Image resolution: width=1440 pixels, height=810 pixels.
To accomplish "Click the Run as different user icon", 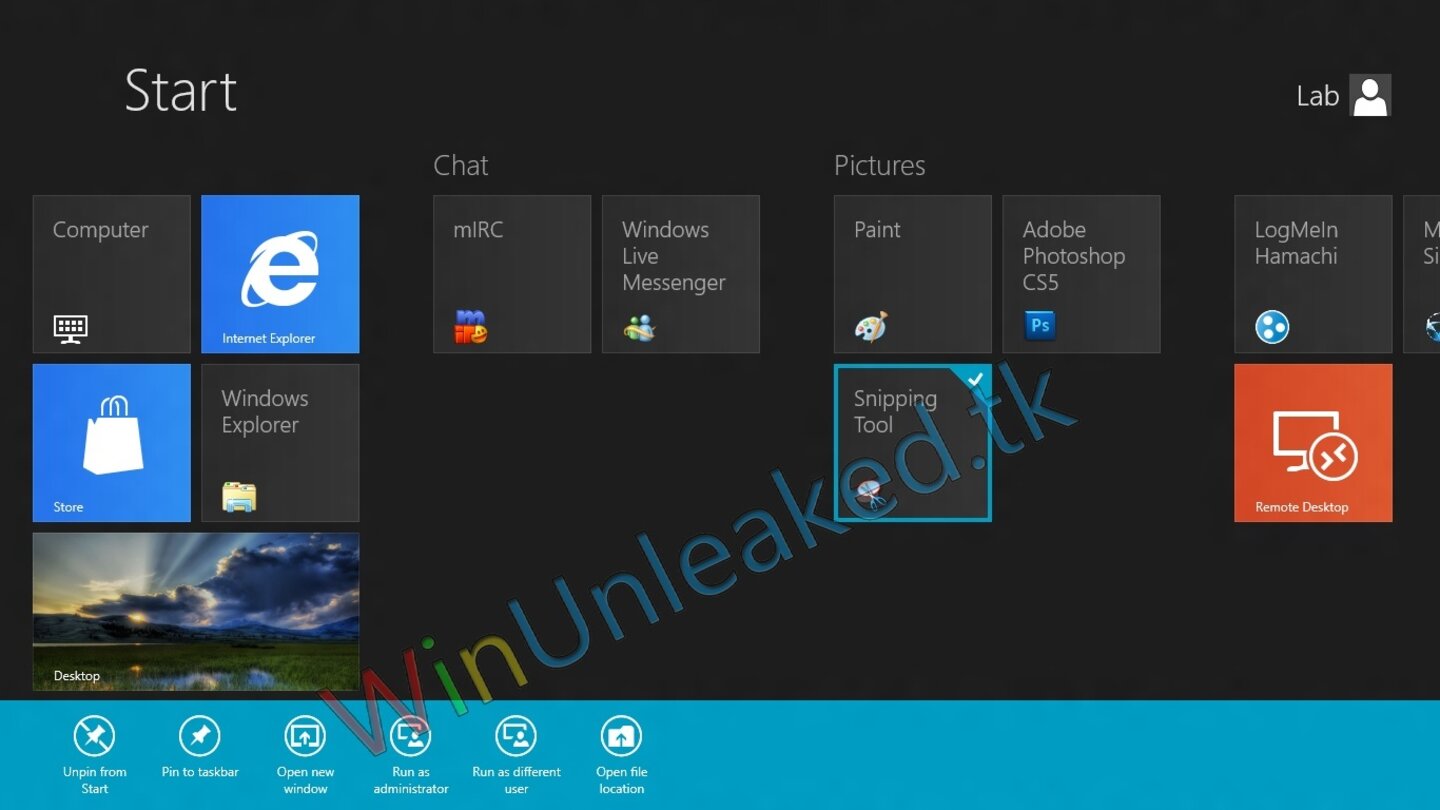I will [517, 737].
